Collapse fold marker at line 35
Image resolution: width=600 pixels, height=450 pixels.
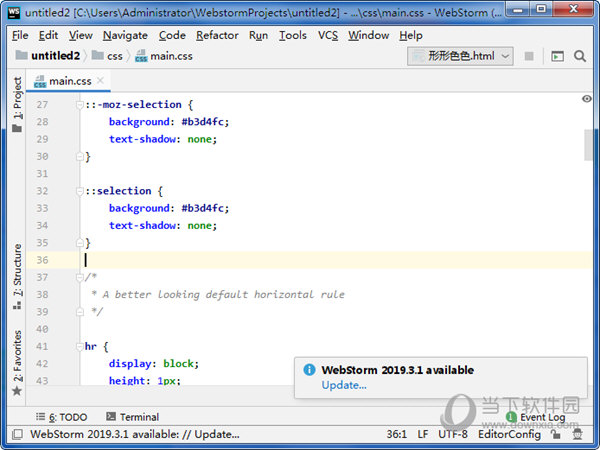coord(80,243)
